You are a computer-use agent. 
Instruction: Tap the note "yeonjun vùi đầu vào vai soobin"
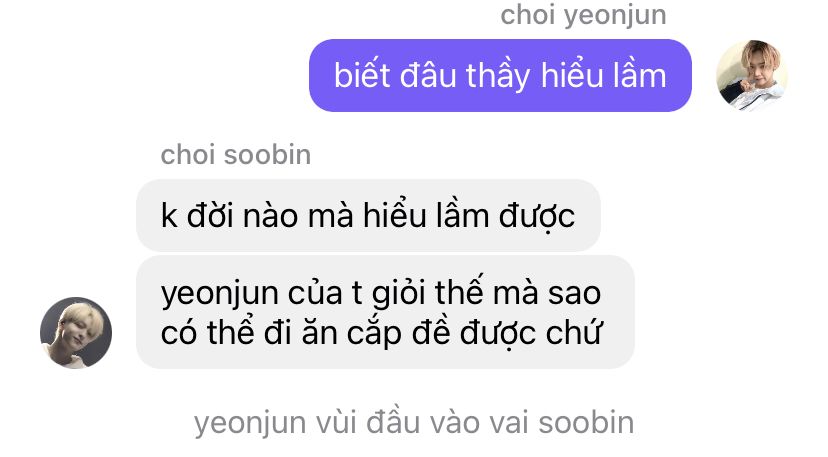pyautogui.click(x=414, y=423)
